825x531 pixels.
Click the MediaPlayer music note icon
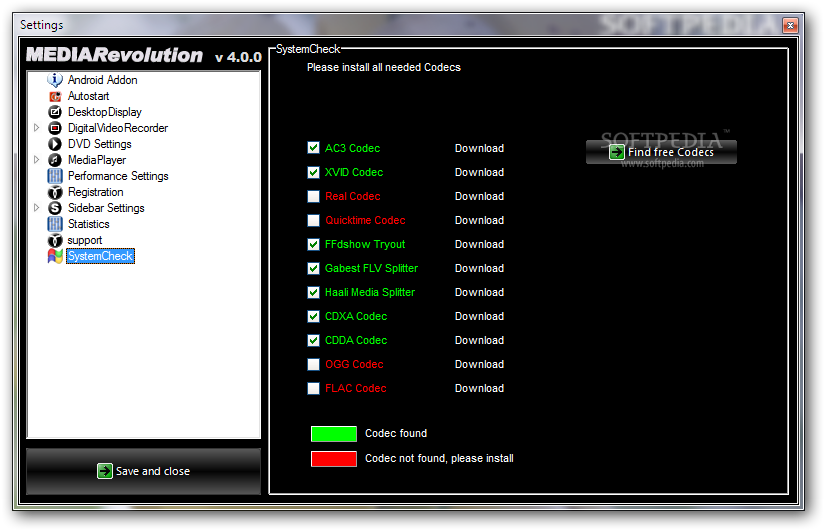(55, 160)
